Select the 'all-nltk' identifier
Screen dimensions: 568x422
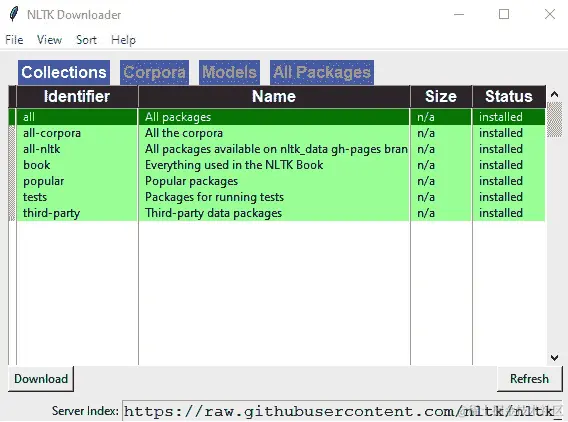41,149
